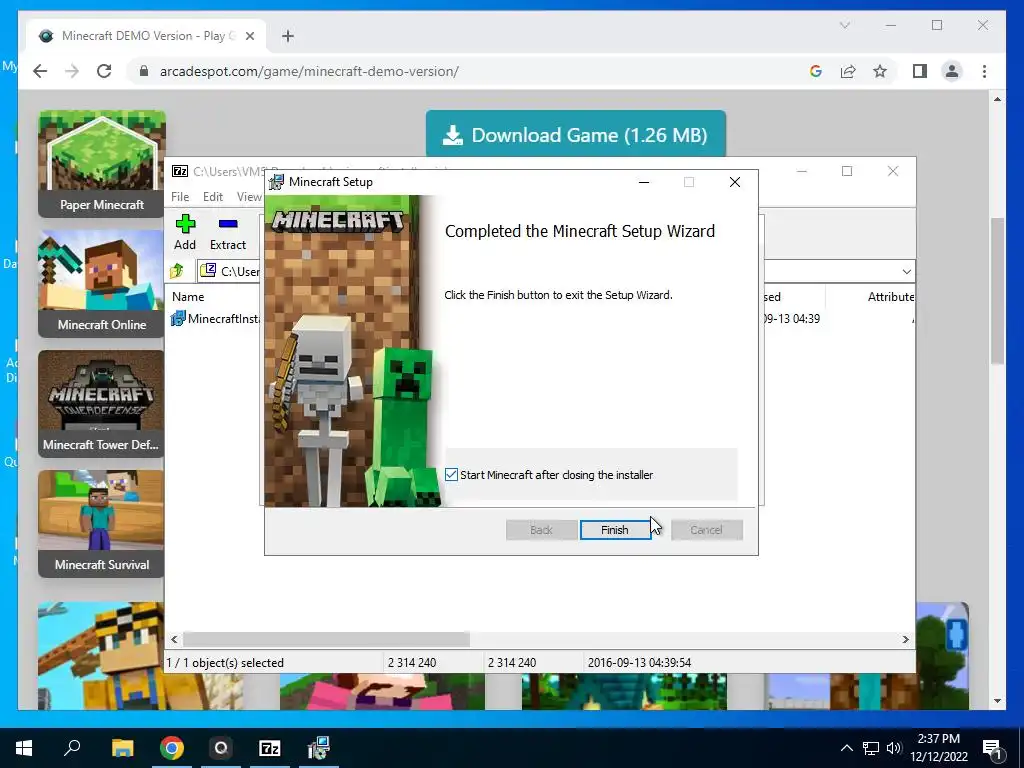Open the notification center icon
Viewport: 1024px width, 768px height.
(x=992, y=749)
